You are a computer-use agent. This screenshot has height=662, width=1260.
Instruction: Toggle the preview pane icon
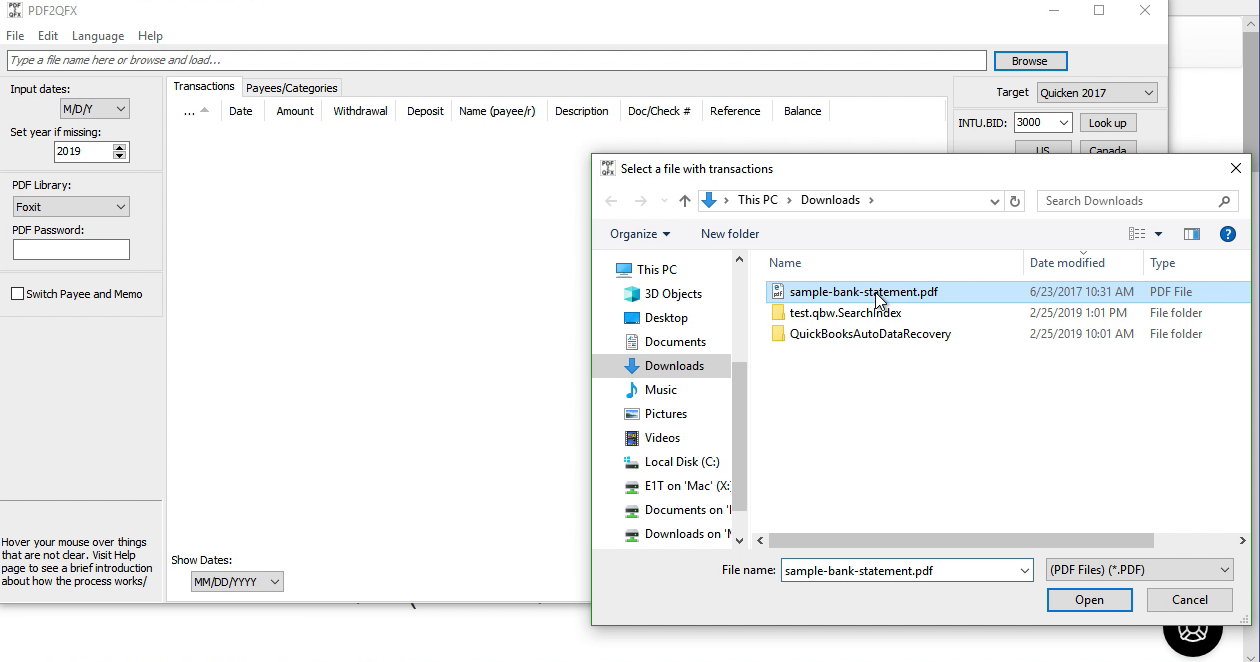(x=1192, y=234)
